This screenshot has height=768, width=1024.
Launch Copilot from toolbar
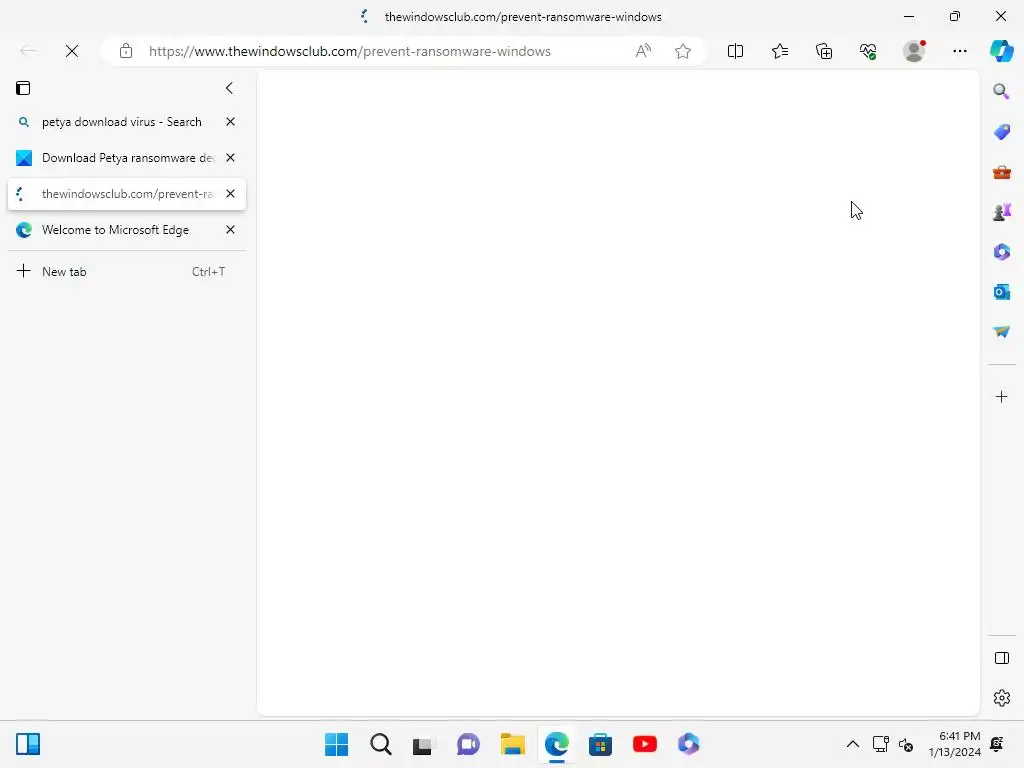tap(1001, 51)
